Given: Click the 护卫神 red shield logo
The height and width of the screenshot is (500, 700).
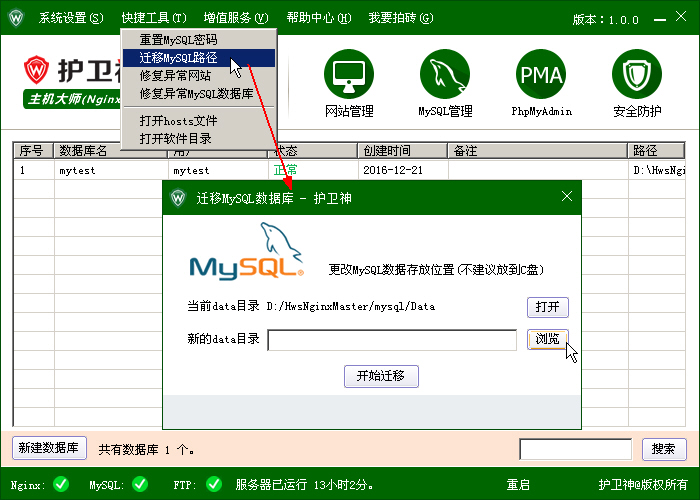Looking at the screenshot, I should pyautogui.click(x=36, y=70).
